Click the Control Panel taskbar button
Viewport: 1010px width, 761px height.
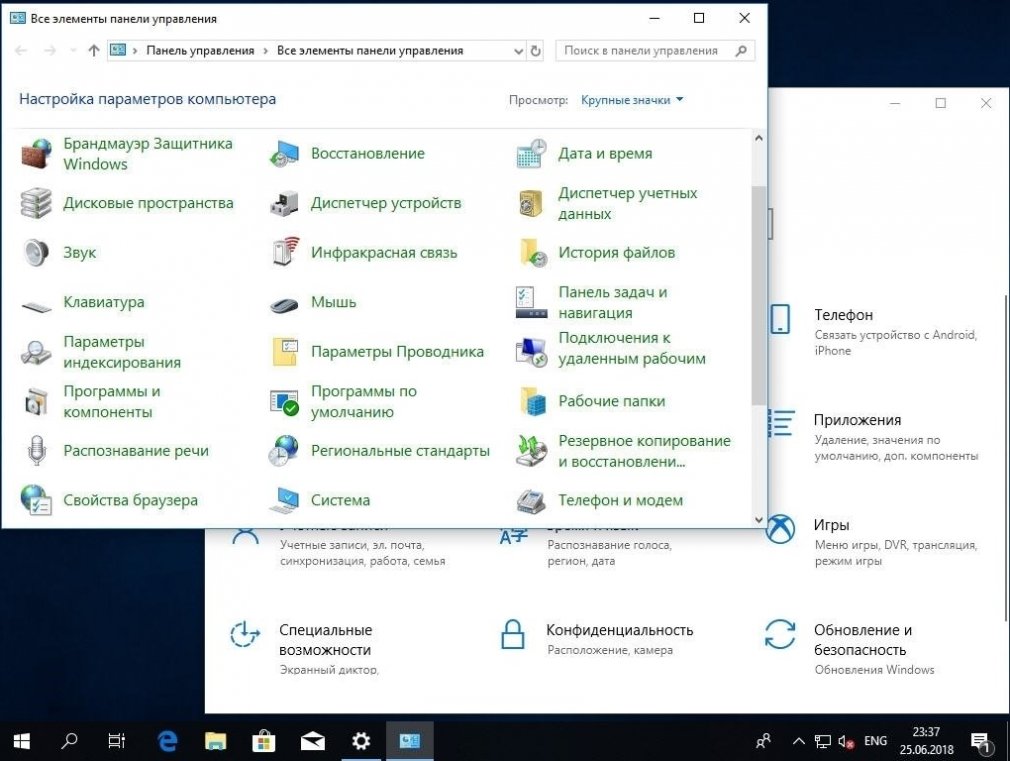coord(410,741)
